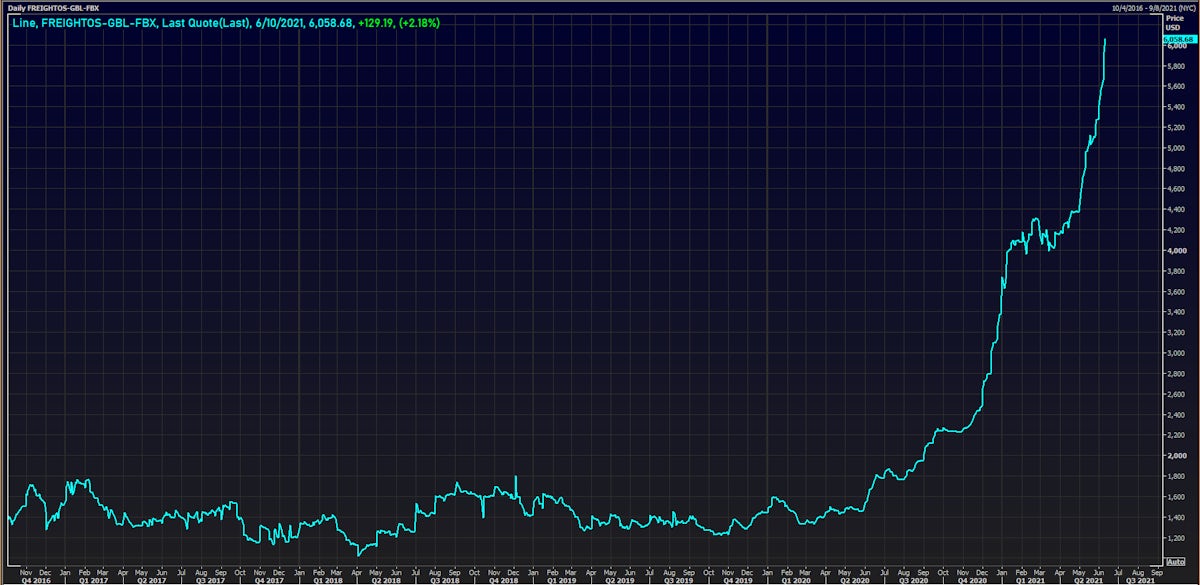Click the 5,000 price axis label
This screenshot has height=585, width=1200.
coord(1175,148)
